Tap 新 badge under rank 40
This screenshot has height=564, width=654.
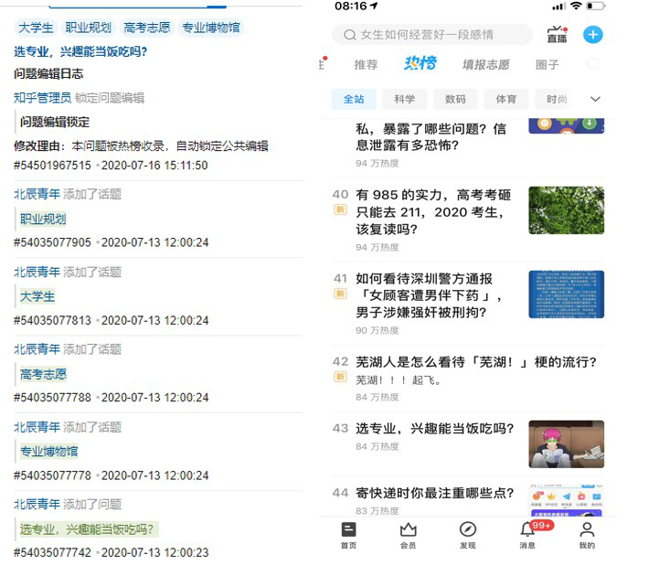tap(340, 209)
